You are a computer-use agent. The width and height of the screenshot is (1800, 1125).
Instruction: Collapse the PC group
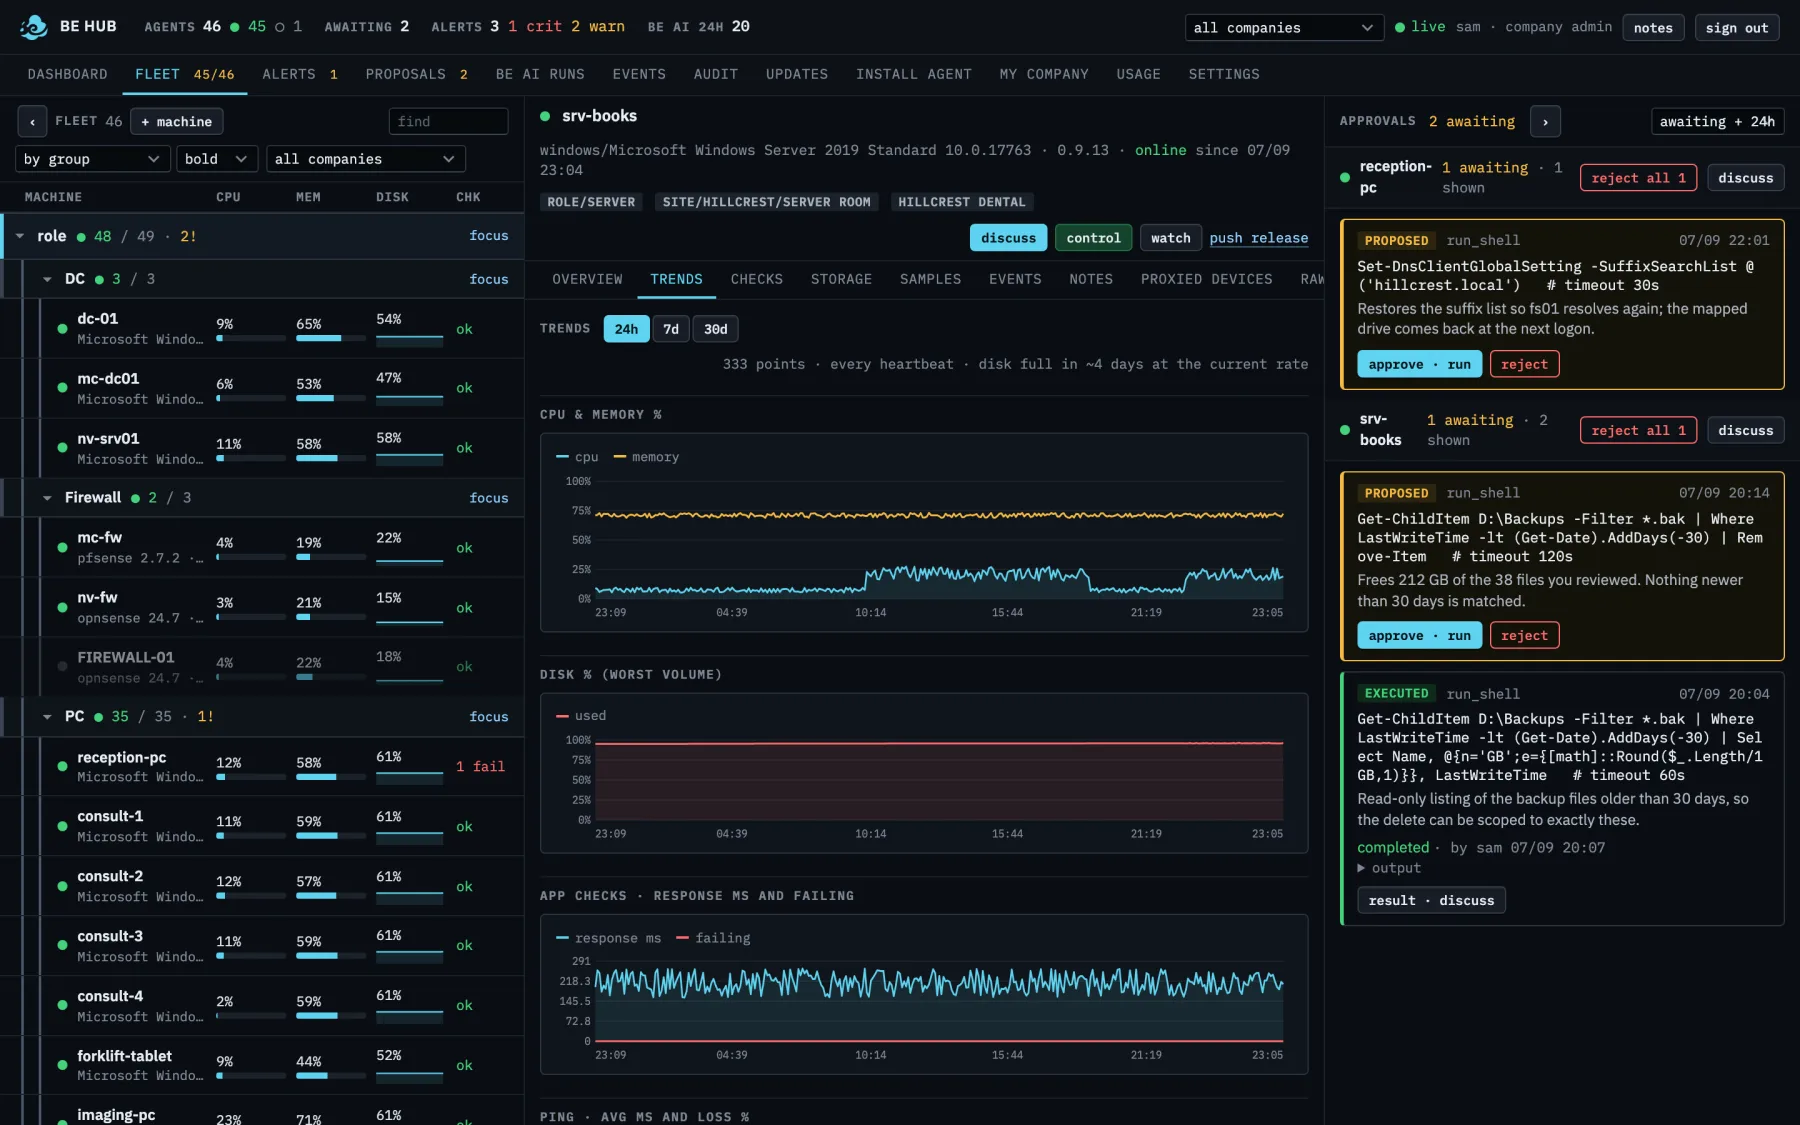[47, 717]
